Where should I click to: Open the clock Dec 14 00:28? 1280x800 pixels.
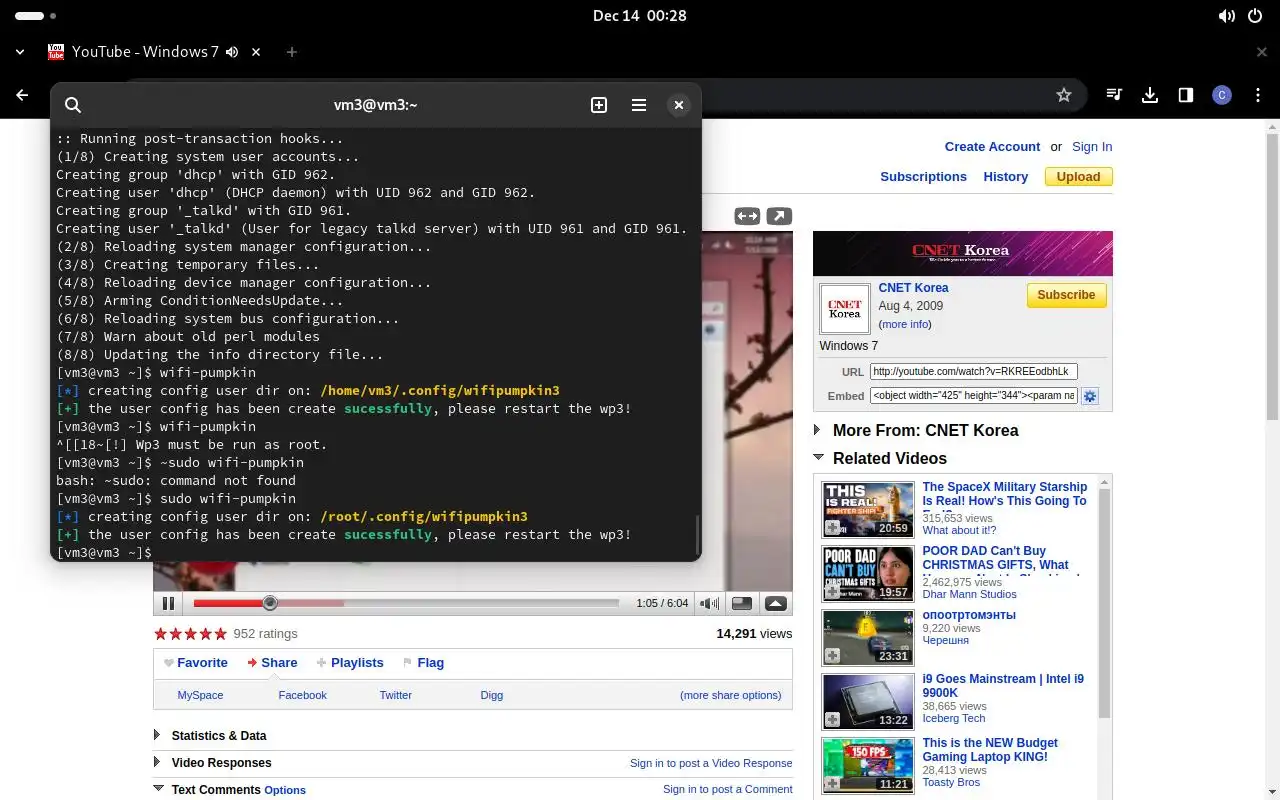(x=639, y=16)
